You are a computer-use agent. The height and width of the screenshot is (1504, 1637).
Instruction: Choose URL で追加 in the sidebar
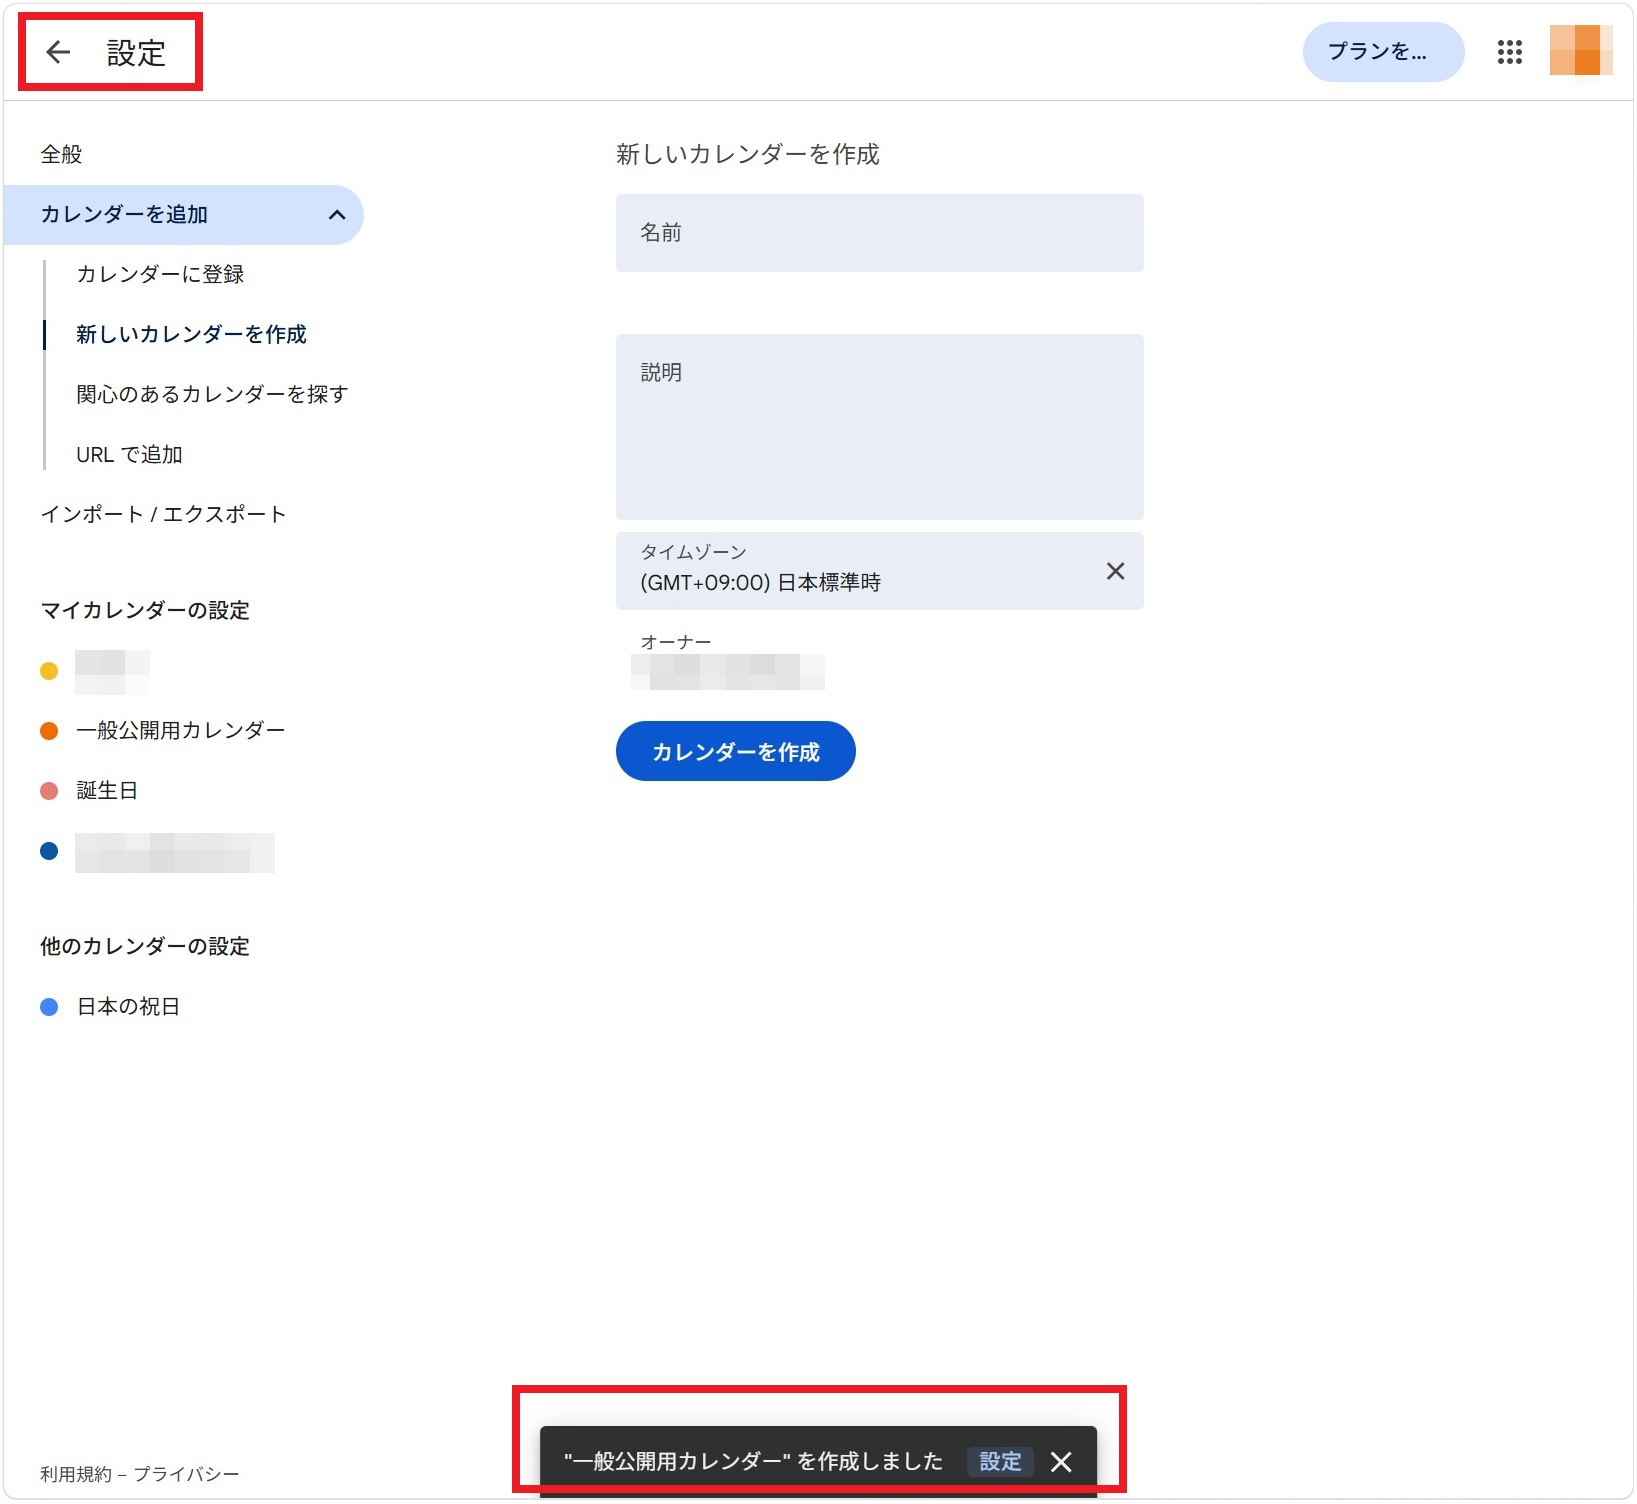(129, 455)
